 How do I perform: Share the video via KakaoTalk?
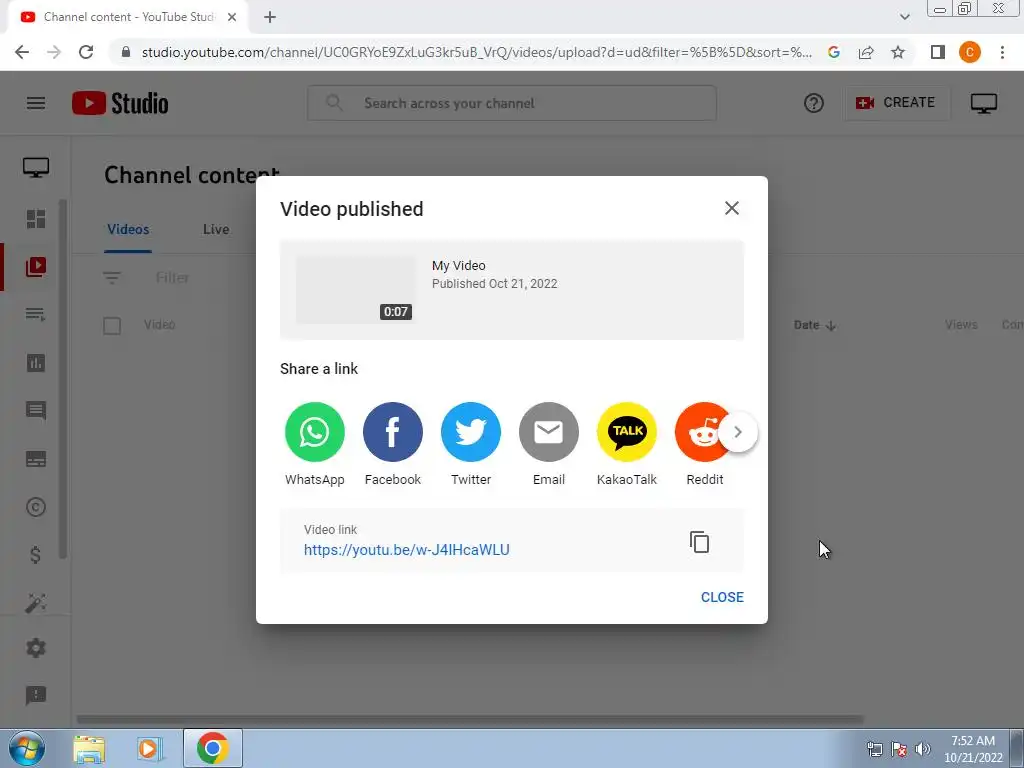pos(627,432)
